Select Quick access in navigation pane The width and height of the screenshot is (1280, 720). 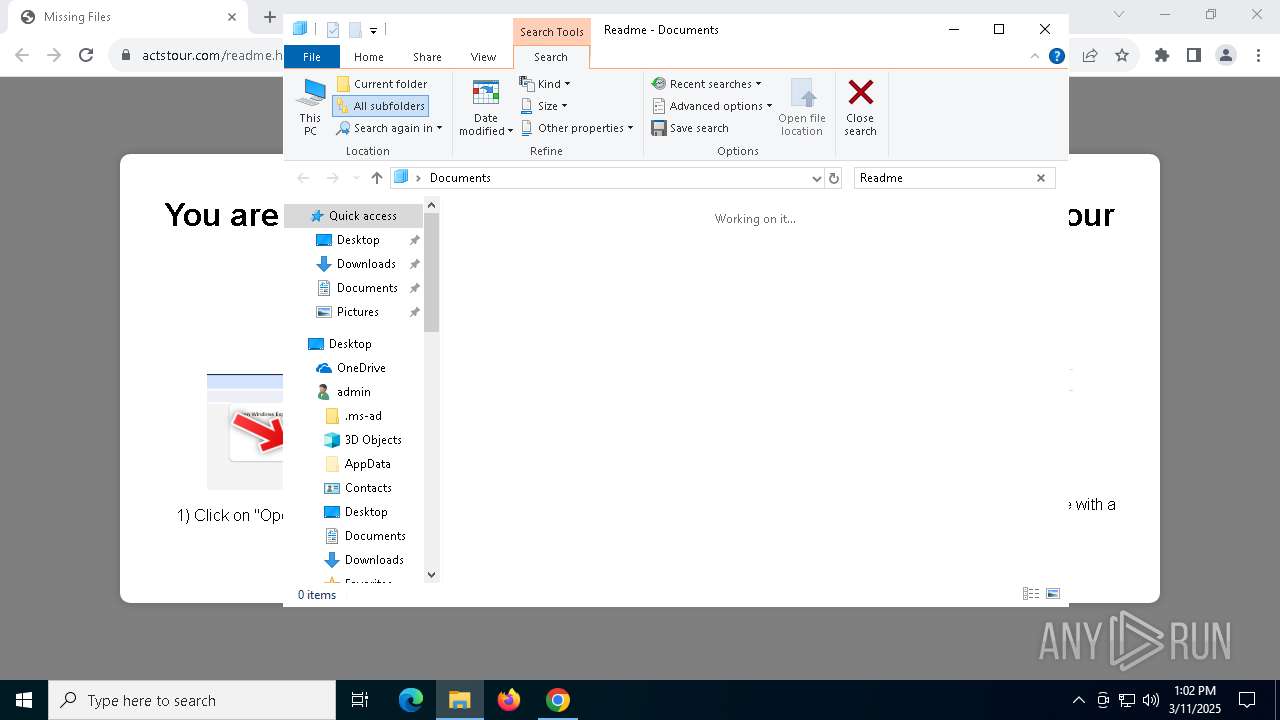pos(353,216)
